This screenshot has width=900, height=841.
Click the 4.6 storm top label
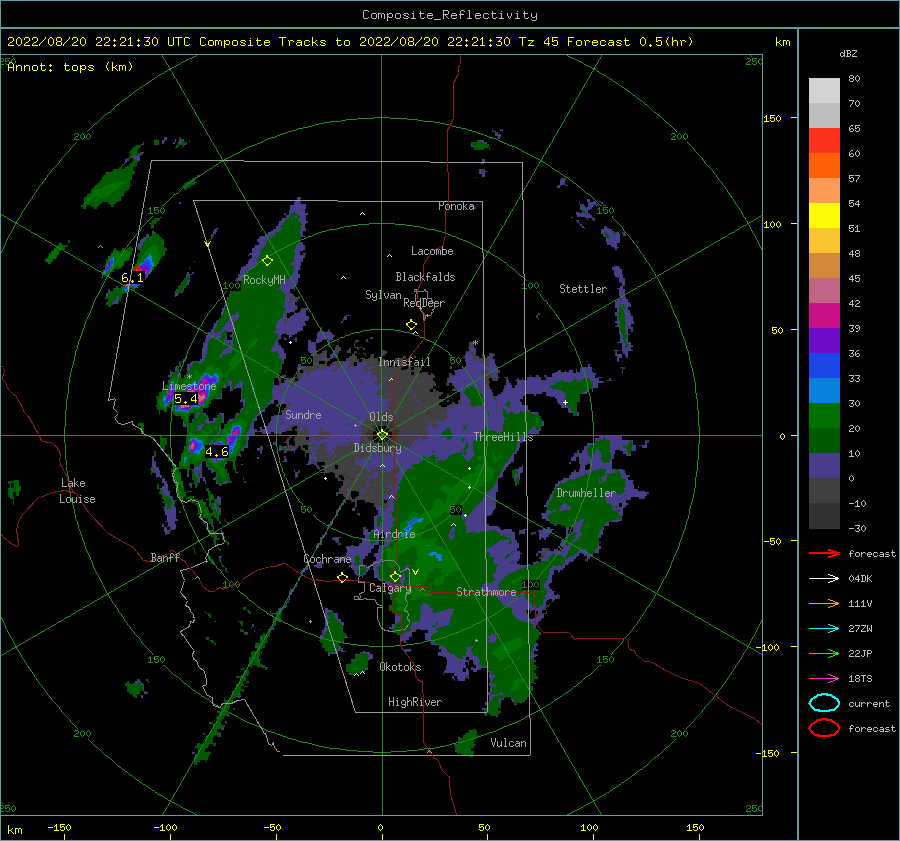click(x=217, y=452)
